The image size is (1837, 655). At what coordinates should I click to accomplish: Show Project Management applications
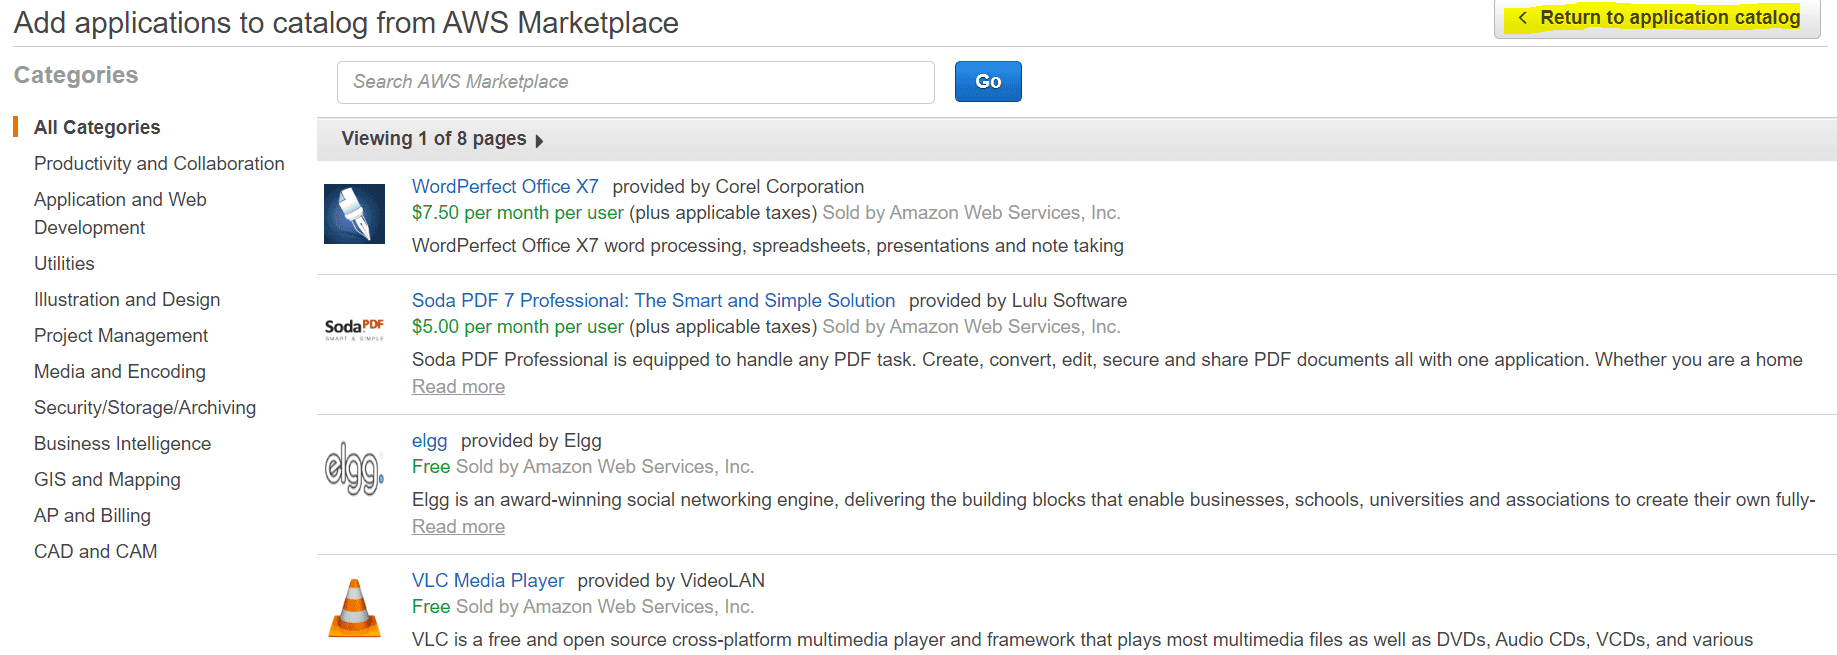[x=121, y=335]
